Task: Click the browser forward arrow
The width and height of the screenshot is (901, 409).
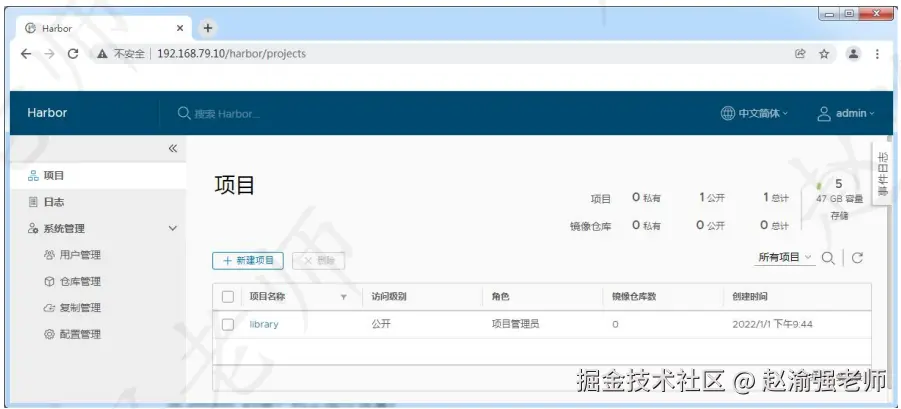Action: [49, 53]
